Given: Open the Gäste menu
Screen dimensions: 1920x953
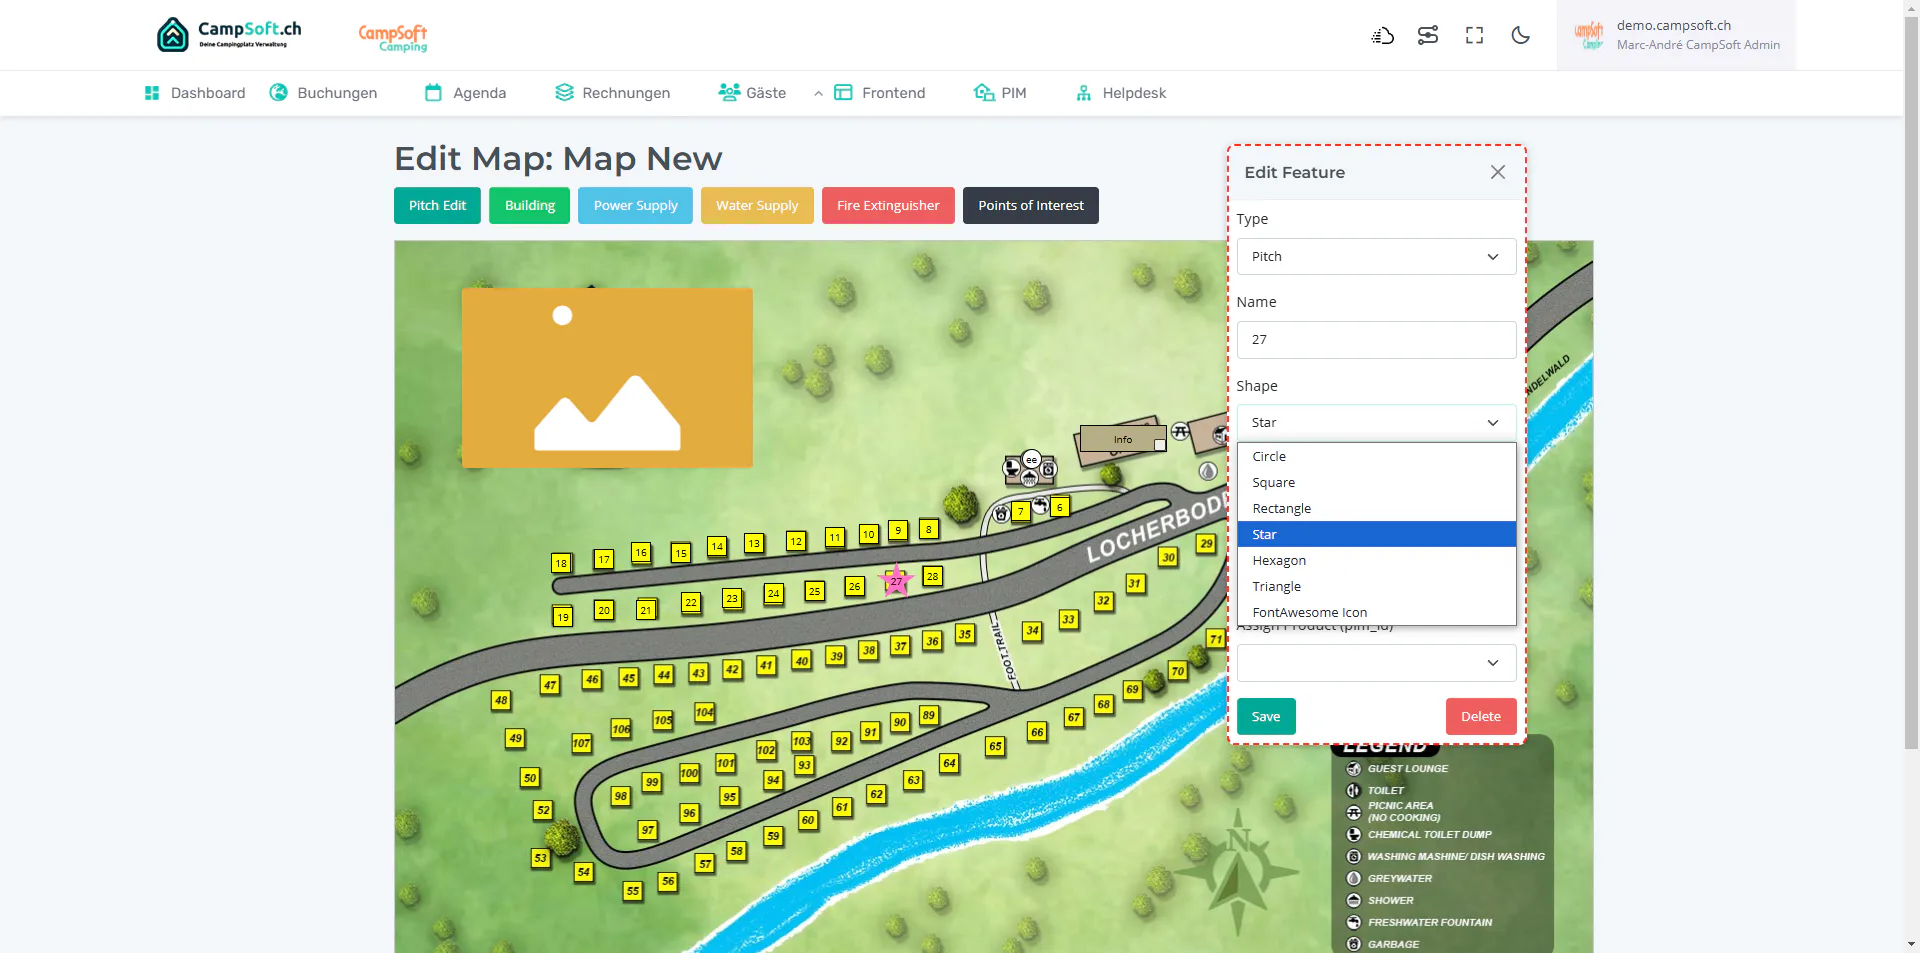Looking at the screenshot, I should pos(752,93).
